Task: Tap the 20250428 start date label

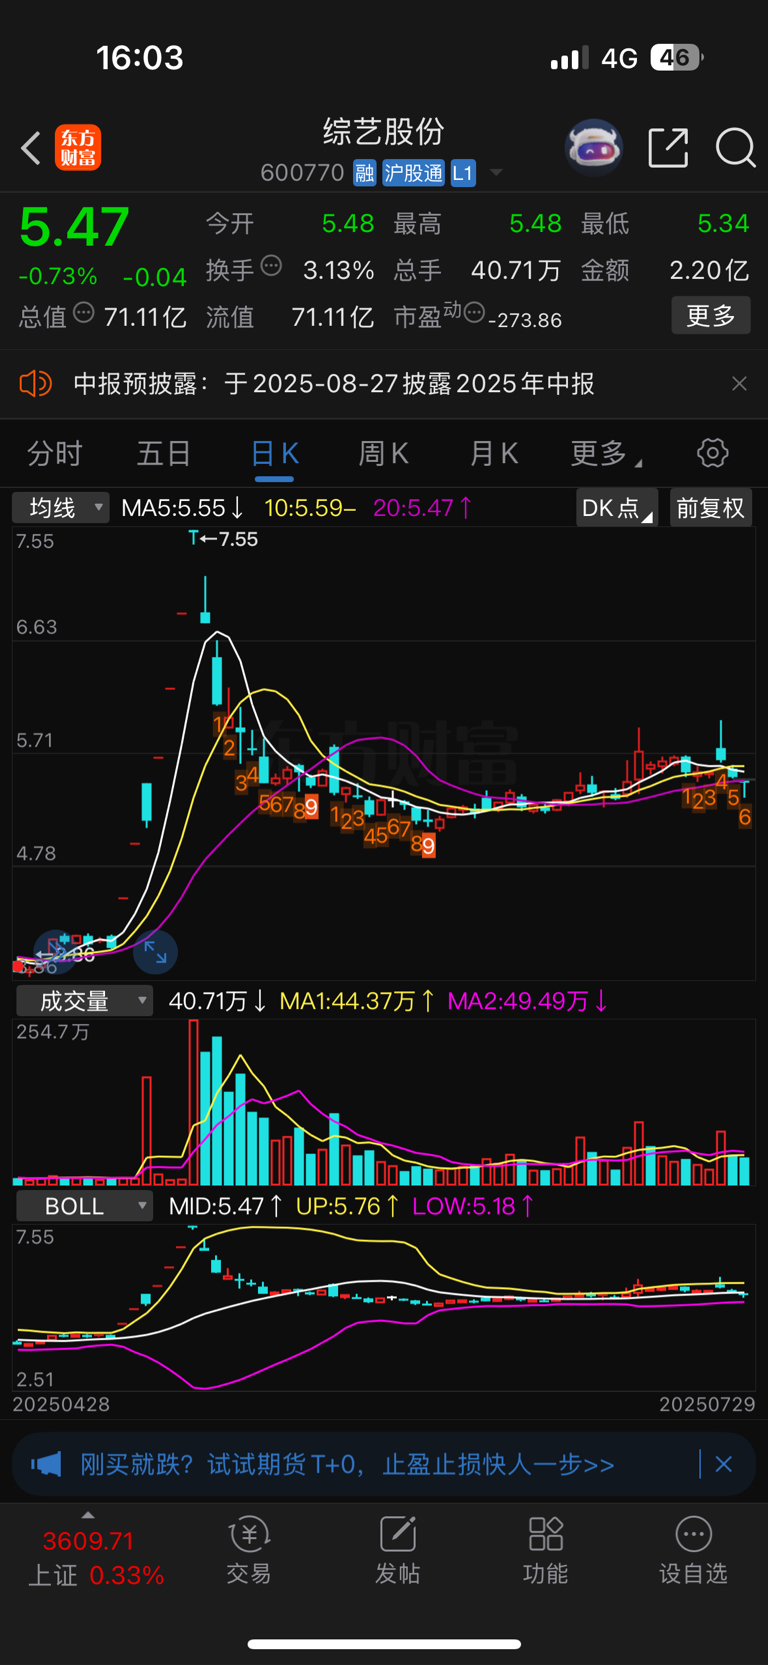Action: (61, 1404)
